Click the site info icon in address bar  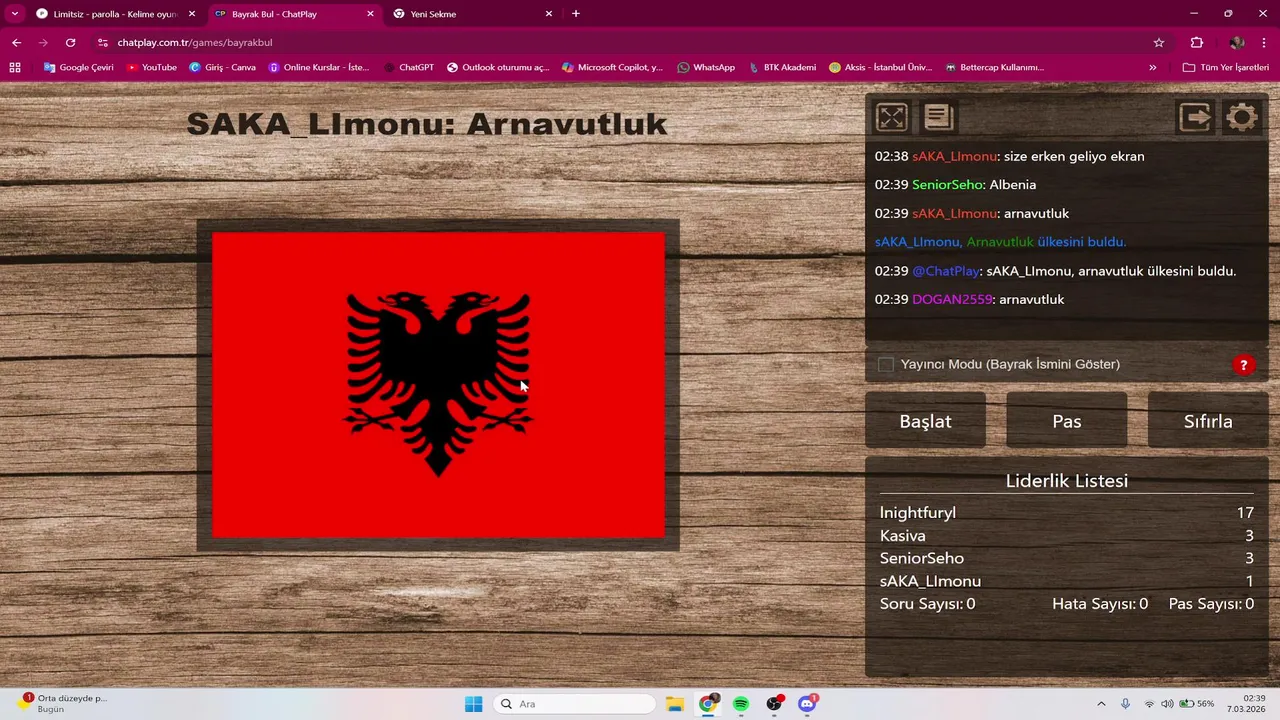pos(103,43)
